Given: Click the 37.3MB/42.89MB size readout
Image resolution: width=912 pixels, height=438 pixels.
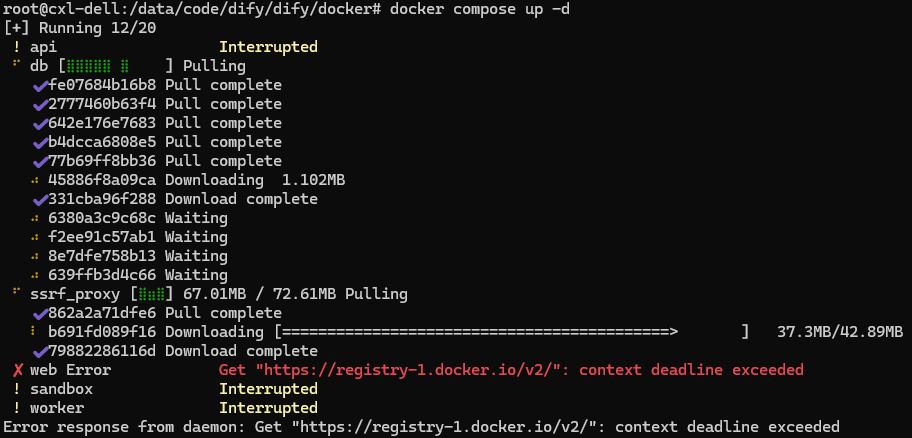Looking at the screenshot, I should [840, 332].
